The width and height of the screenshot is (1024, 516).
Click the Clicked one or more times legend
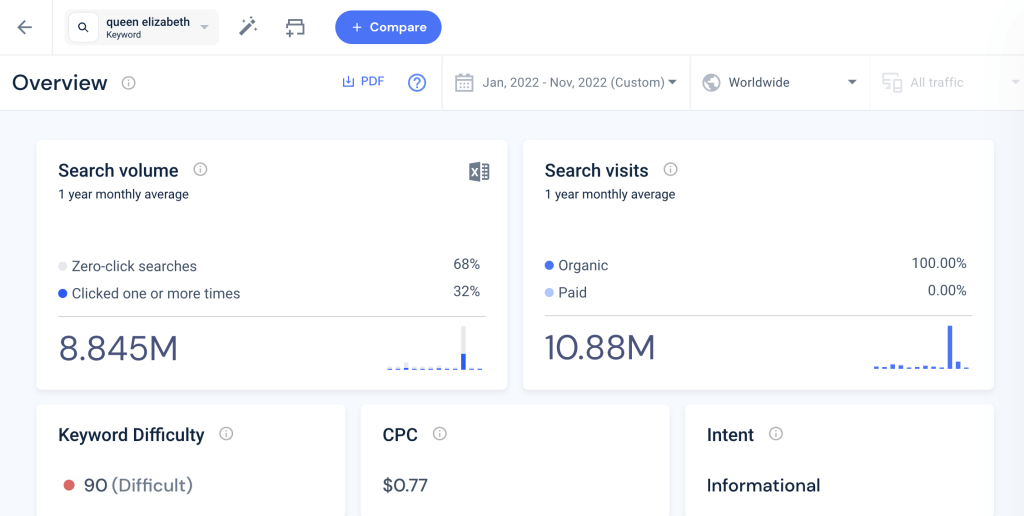tap(149, 294)
